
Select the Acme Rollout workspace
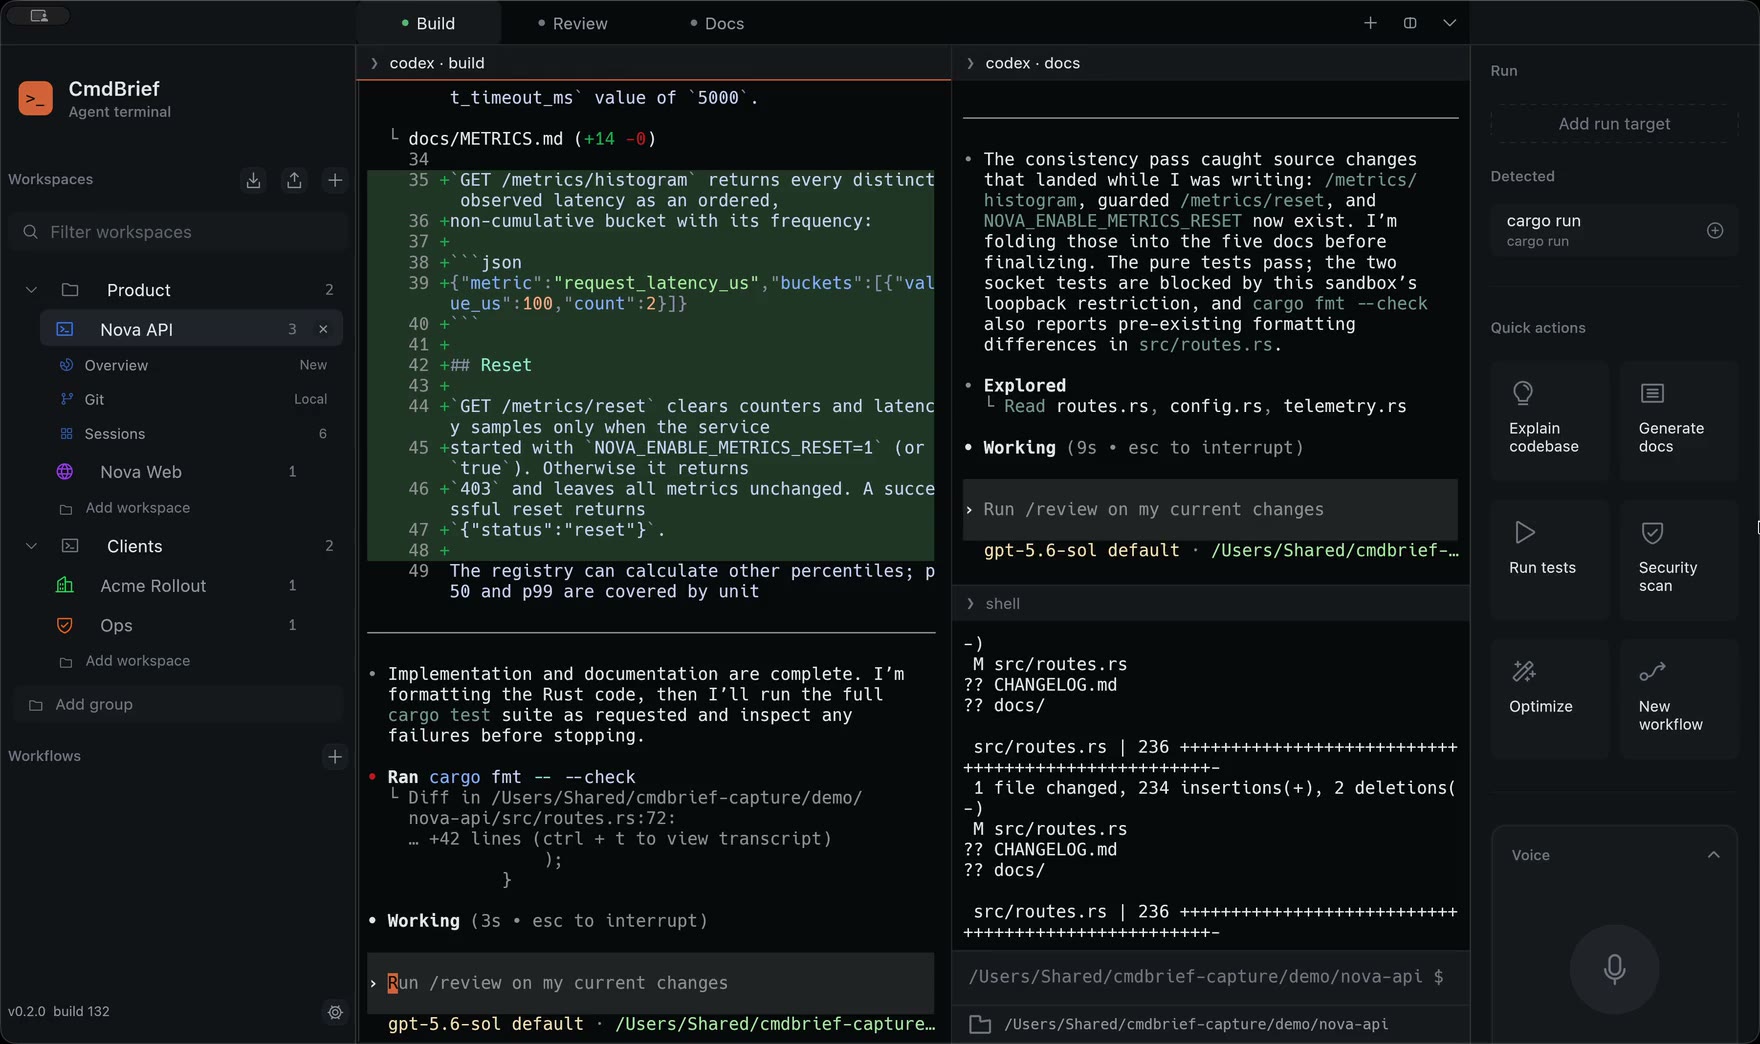pos(191,586)
